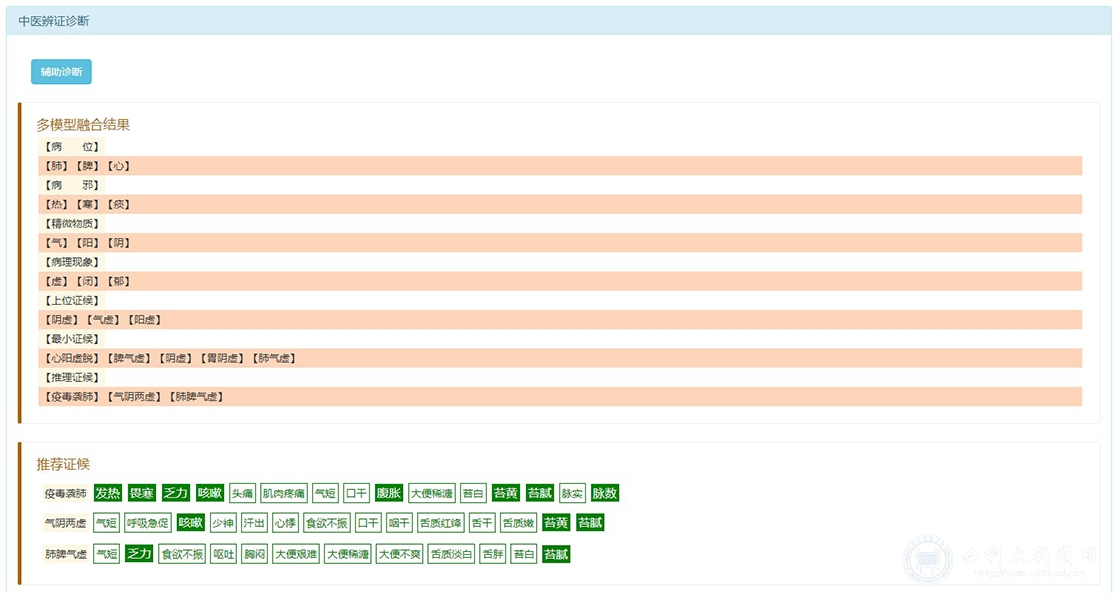Select 食欲不振 in the 肺脾气虚 row
This screenshot has width=1120, height=600.
tap(182, 554)
